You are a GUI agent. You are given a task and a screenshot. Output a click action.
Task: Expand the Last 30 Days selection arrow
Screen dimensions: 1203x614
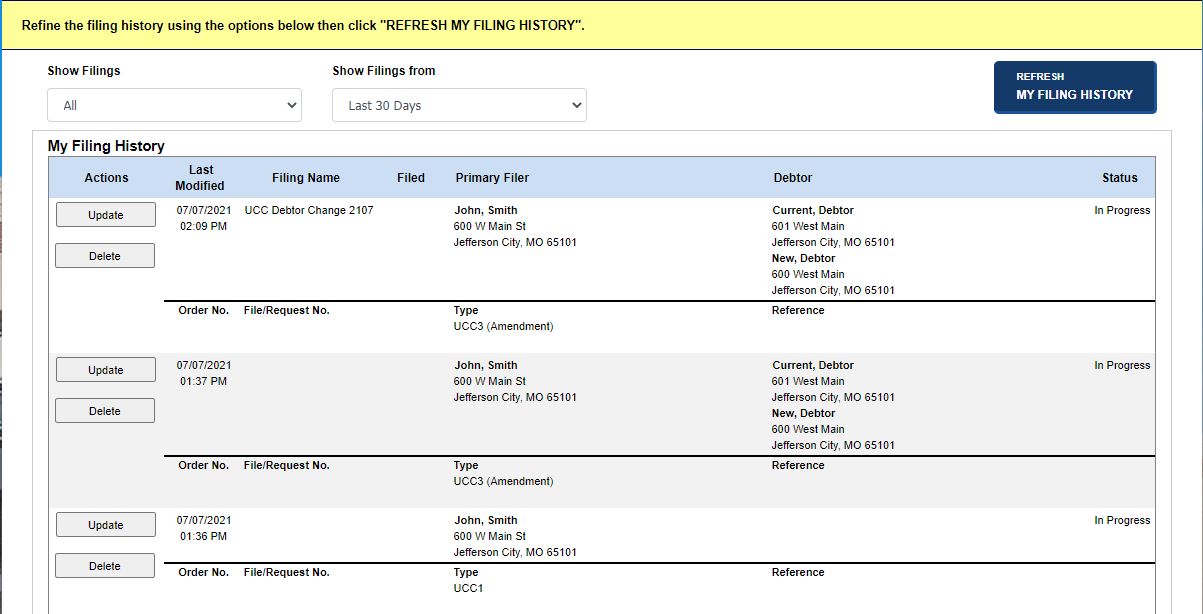pyautogui.click(x=576, y=105)
